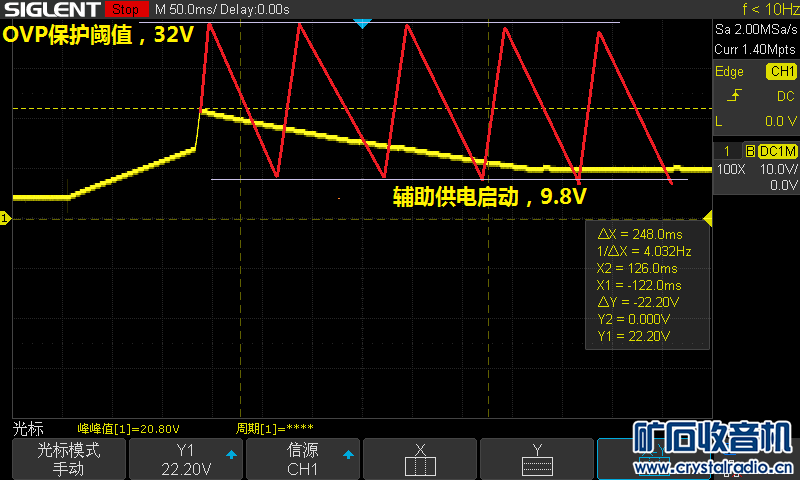Screen dimensions: 800x480
Task: Click the adjust arrow beside Y1 22.20V
Action: [231, 454]
